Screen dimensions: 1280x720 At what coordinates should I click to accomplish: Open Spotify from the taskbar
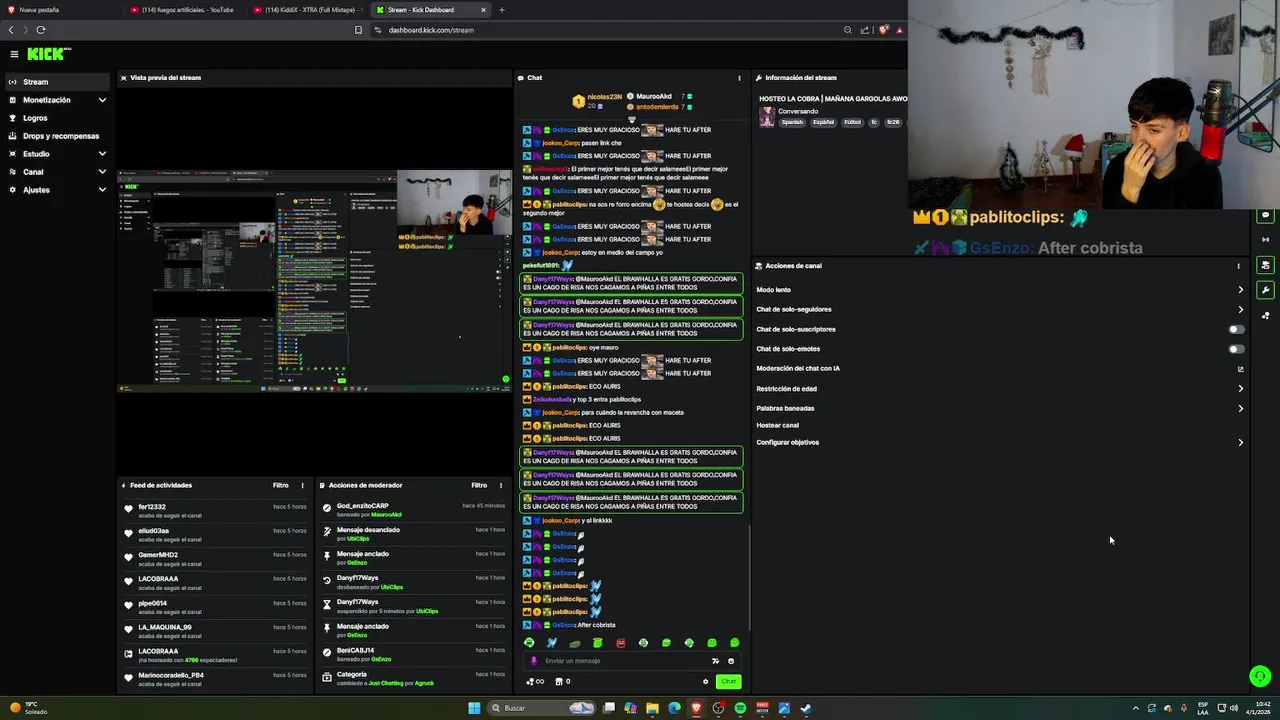tap(740, 708)
